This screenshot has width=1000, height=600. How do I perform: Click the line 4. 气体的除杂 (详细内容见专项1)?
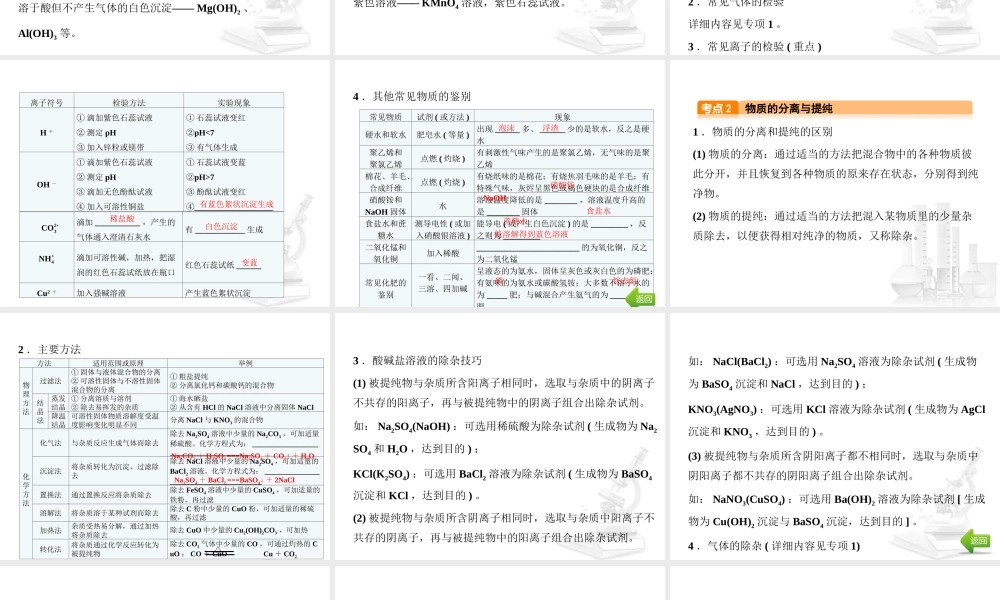[x=774, y=546]
